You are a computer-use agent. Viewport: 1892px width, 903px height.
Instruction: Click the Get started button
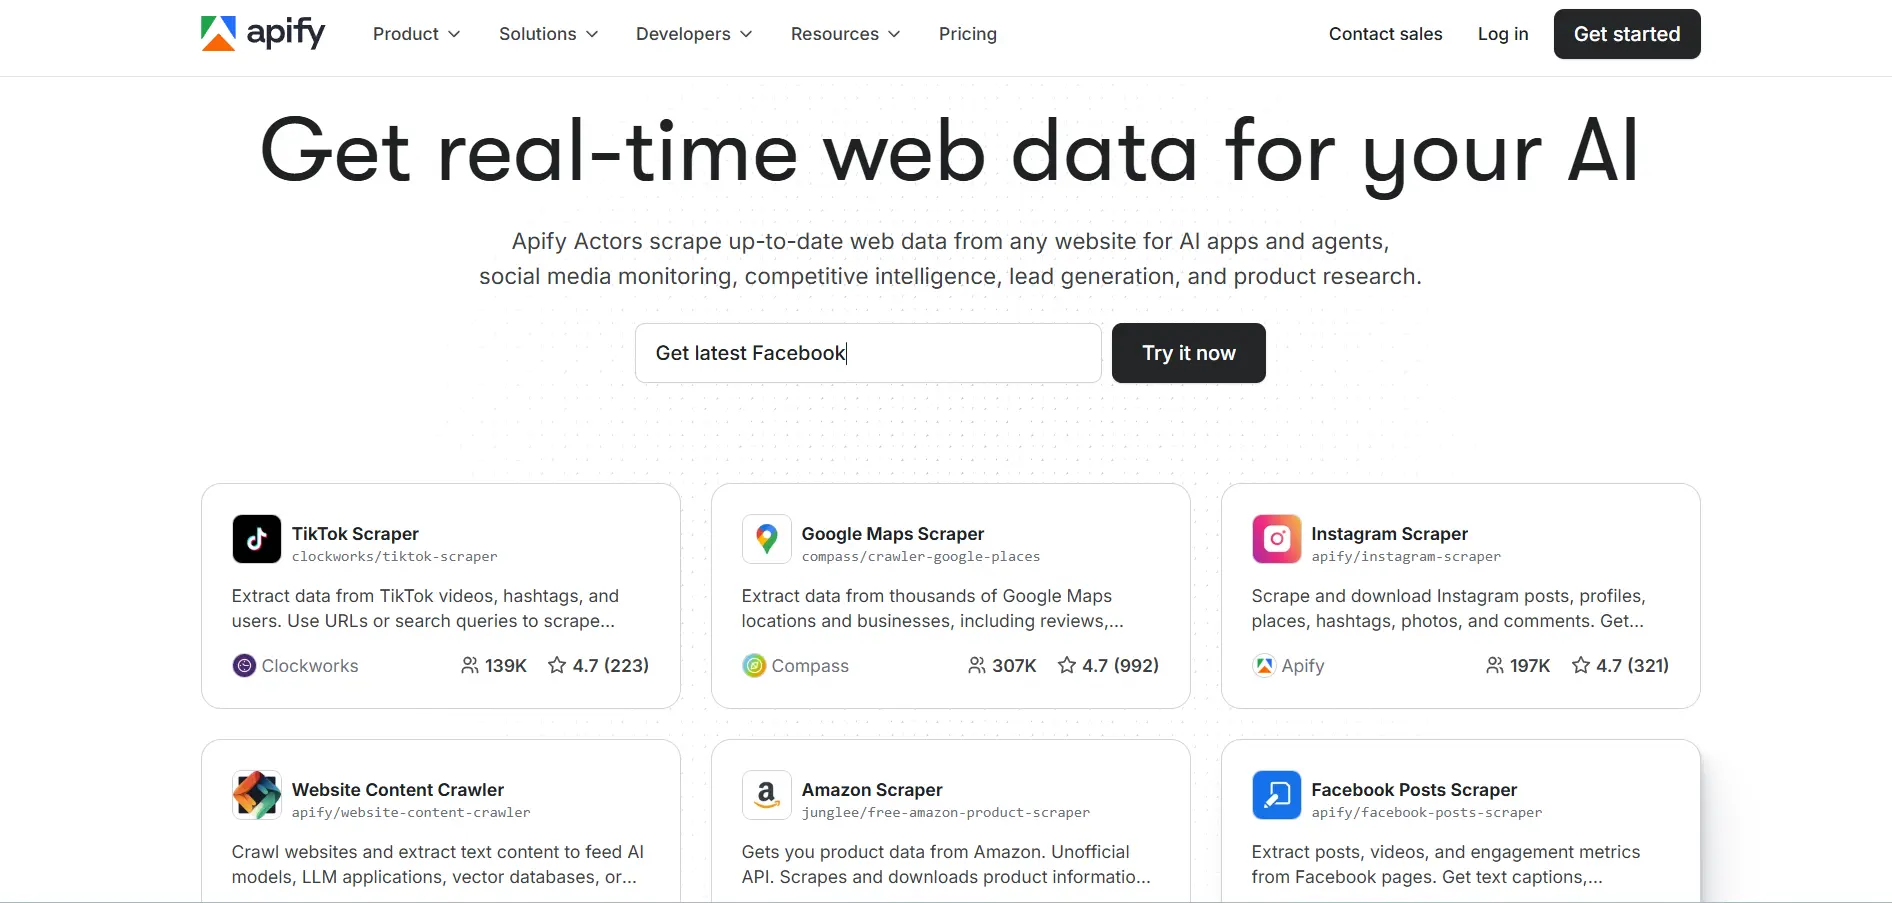[1626, 33]
